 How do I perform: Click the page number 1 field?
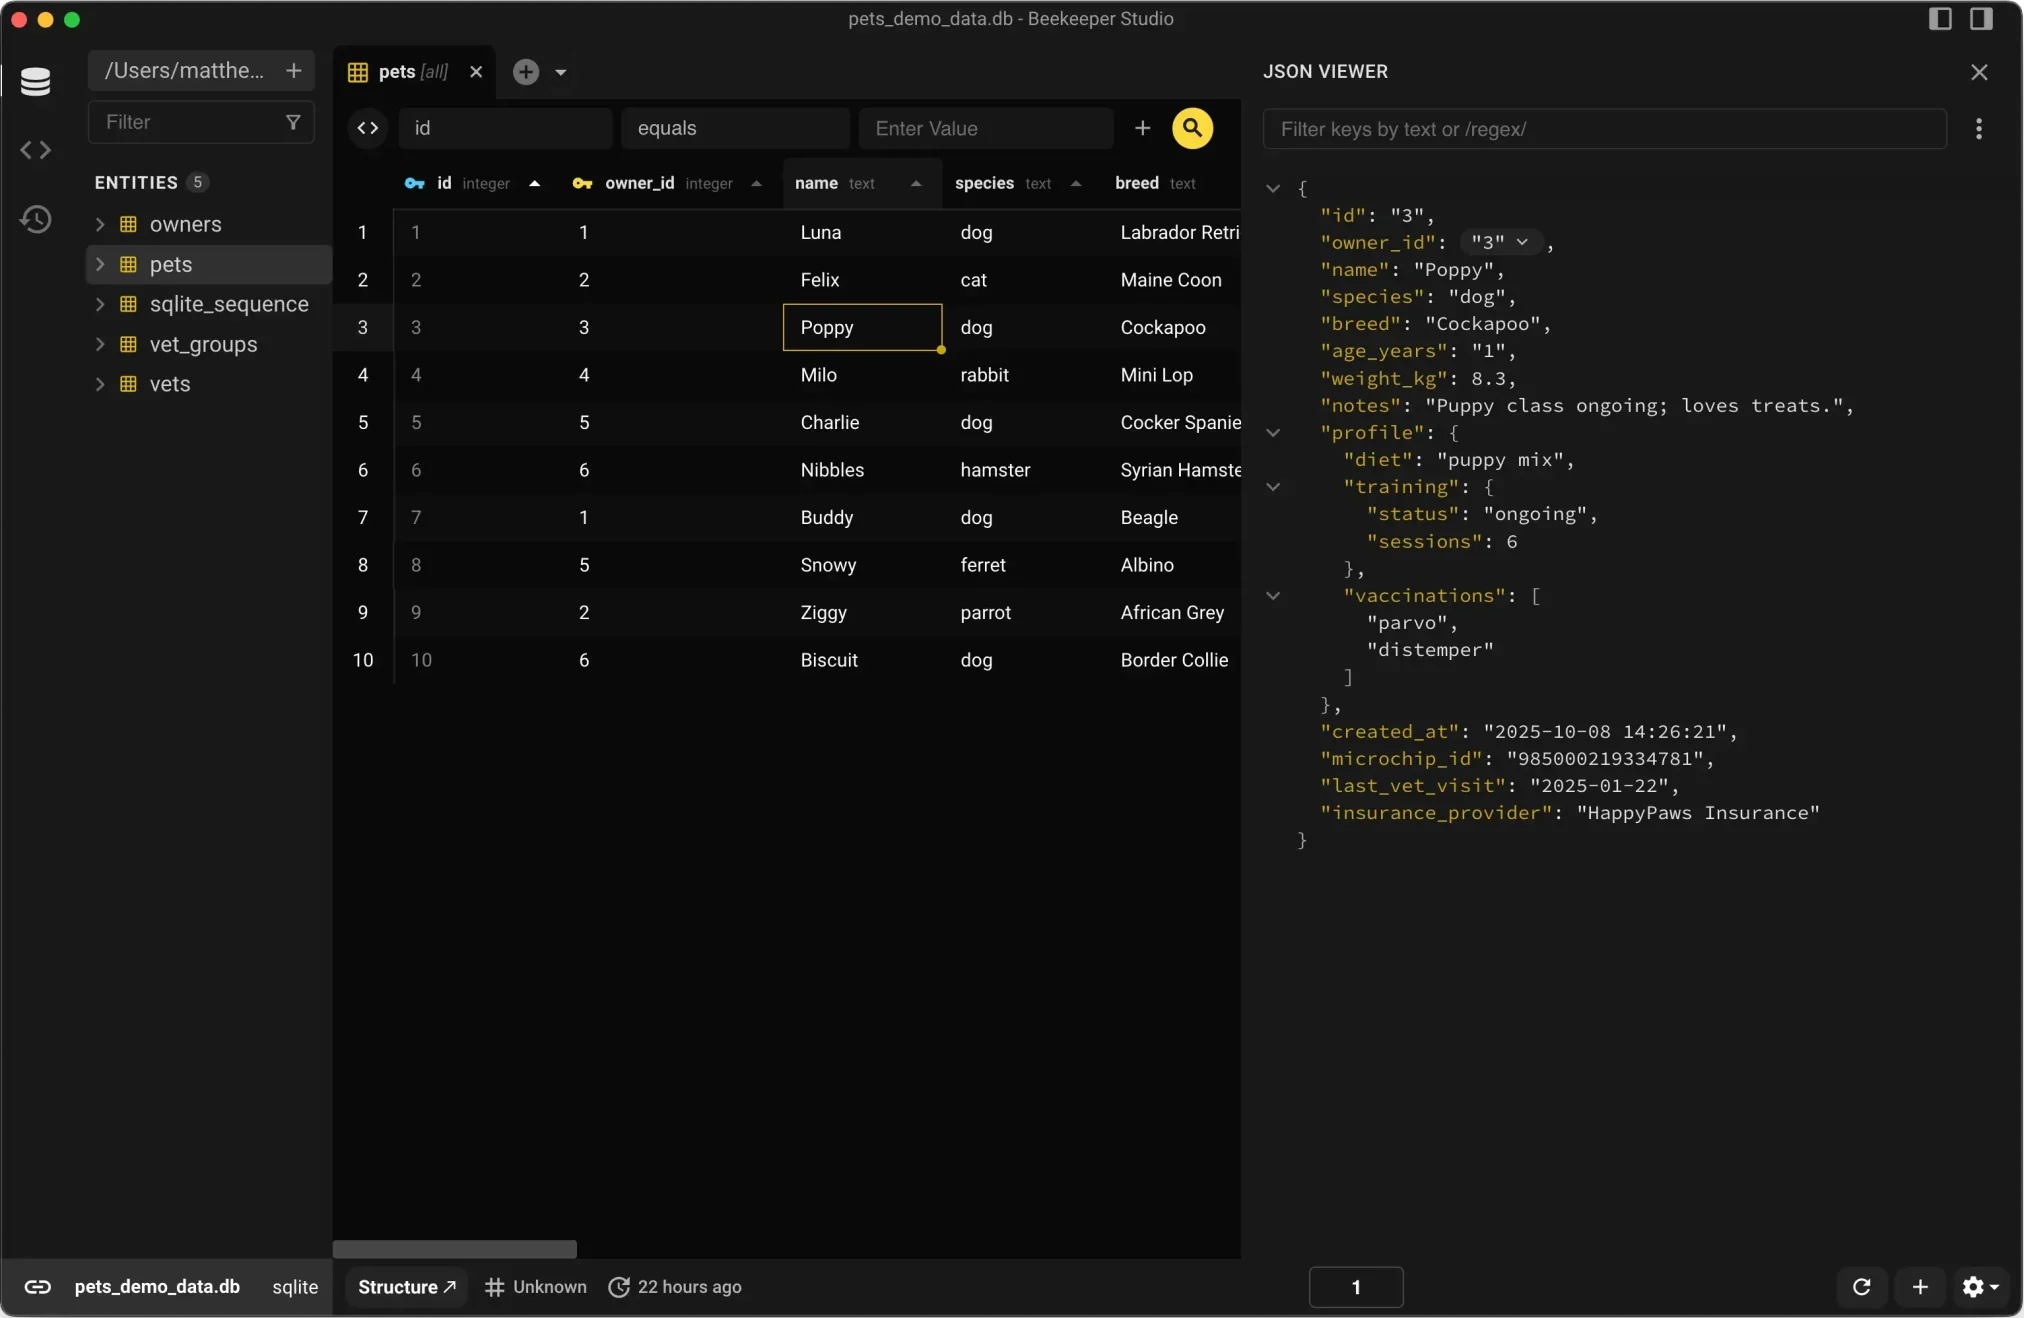pyautogui.click(x=1356, y=1287)
